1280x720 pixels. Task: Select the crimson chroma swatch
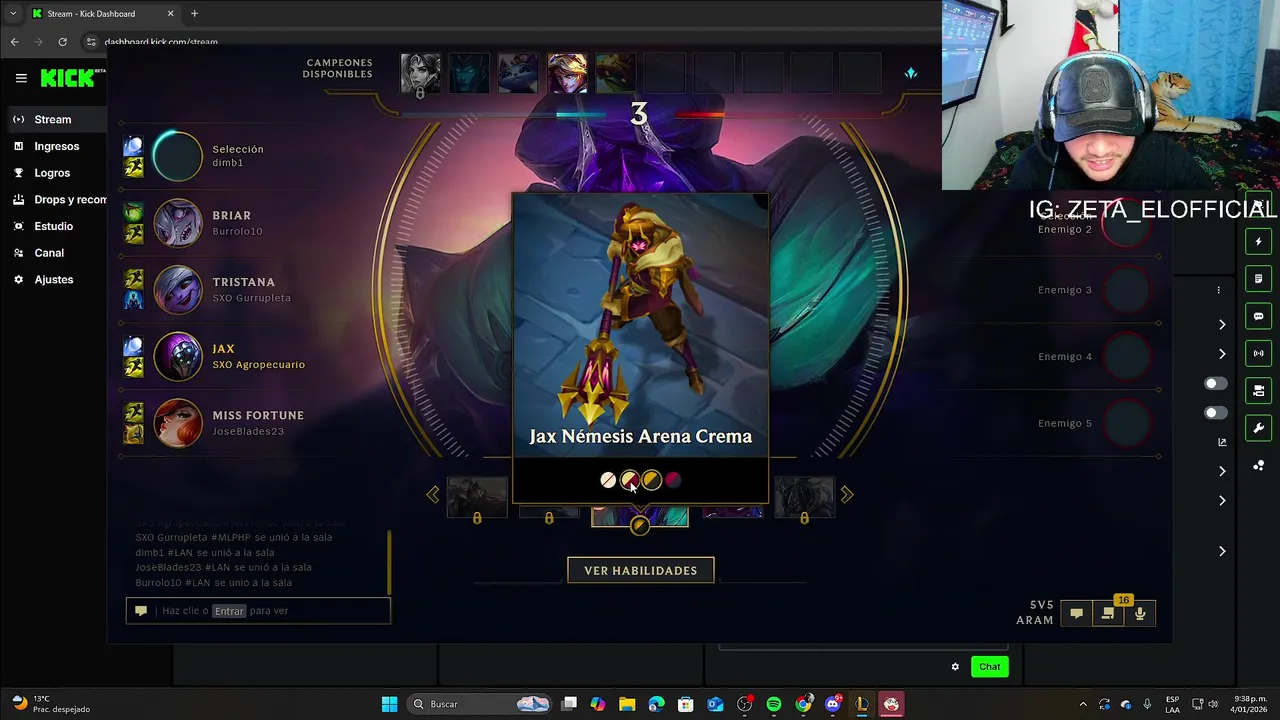coord(673,481)
